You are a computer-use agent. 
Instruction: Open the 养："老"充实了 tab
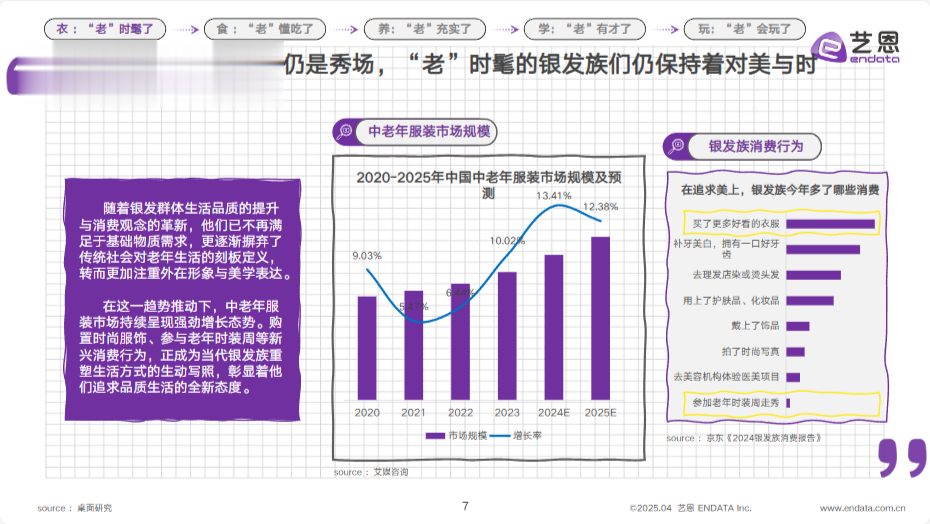coord(425,29)
